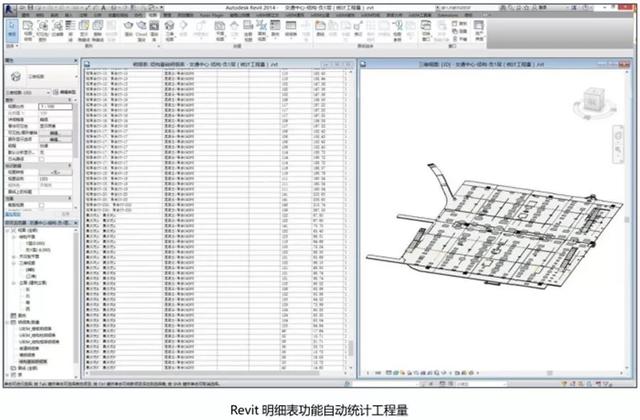Open Switch Windows tool
Screen dimensions: 640x420
click(x=426, y=31)
